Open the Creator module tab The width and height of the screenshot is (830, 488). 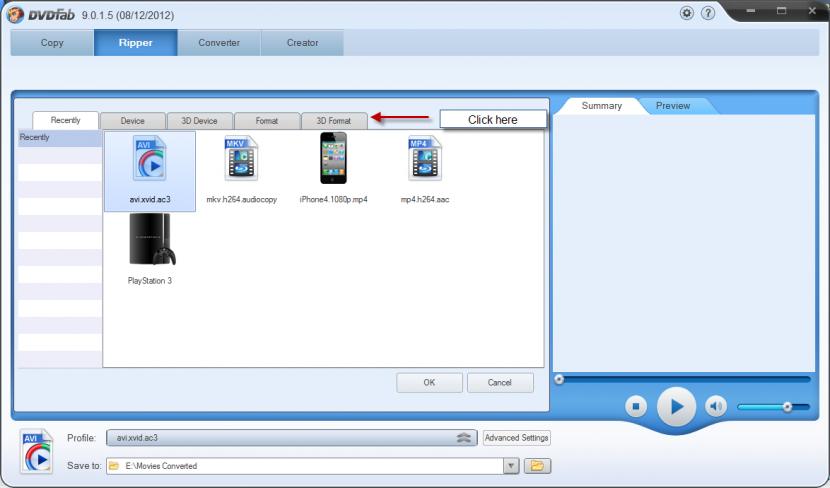[302, 42]
